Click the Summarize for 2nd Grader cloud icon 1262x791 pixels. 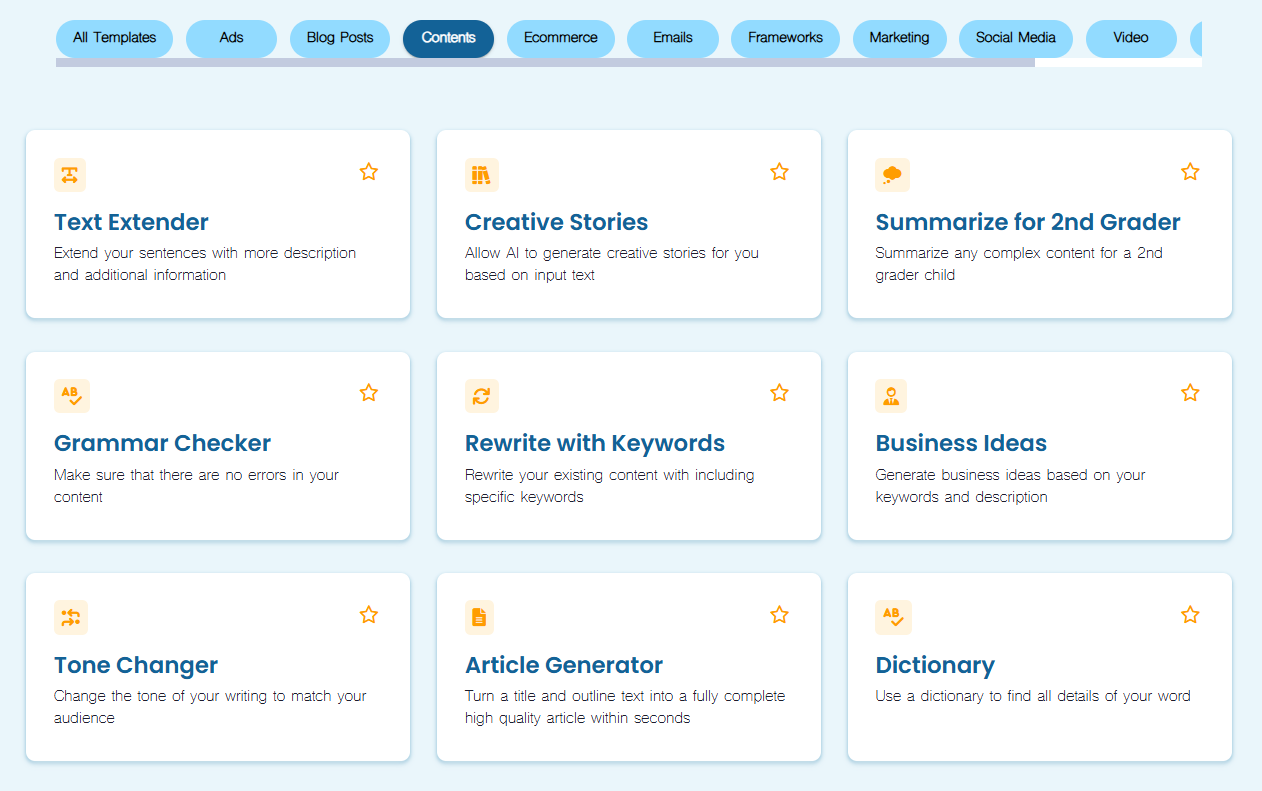[x=892, y=175]
